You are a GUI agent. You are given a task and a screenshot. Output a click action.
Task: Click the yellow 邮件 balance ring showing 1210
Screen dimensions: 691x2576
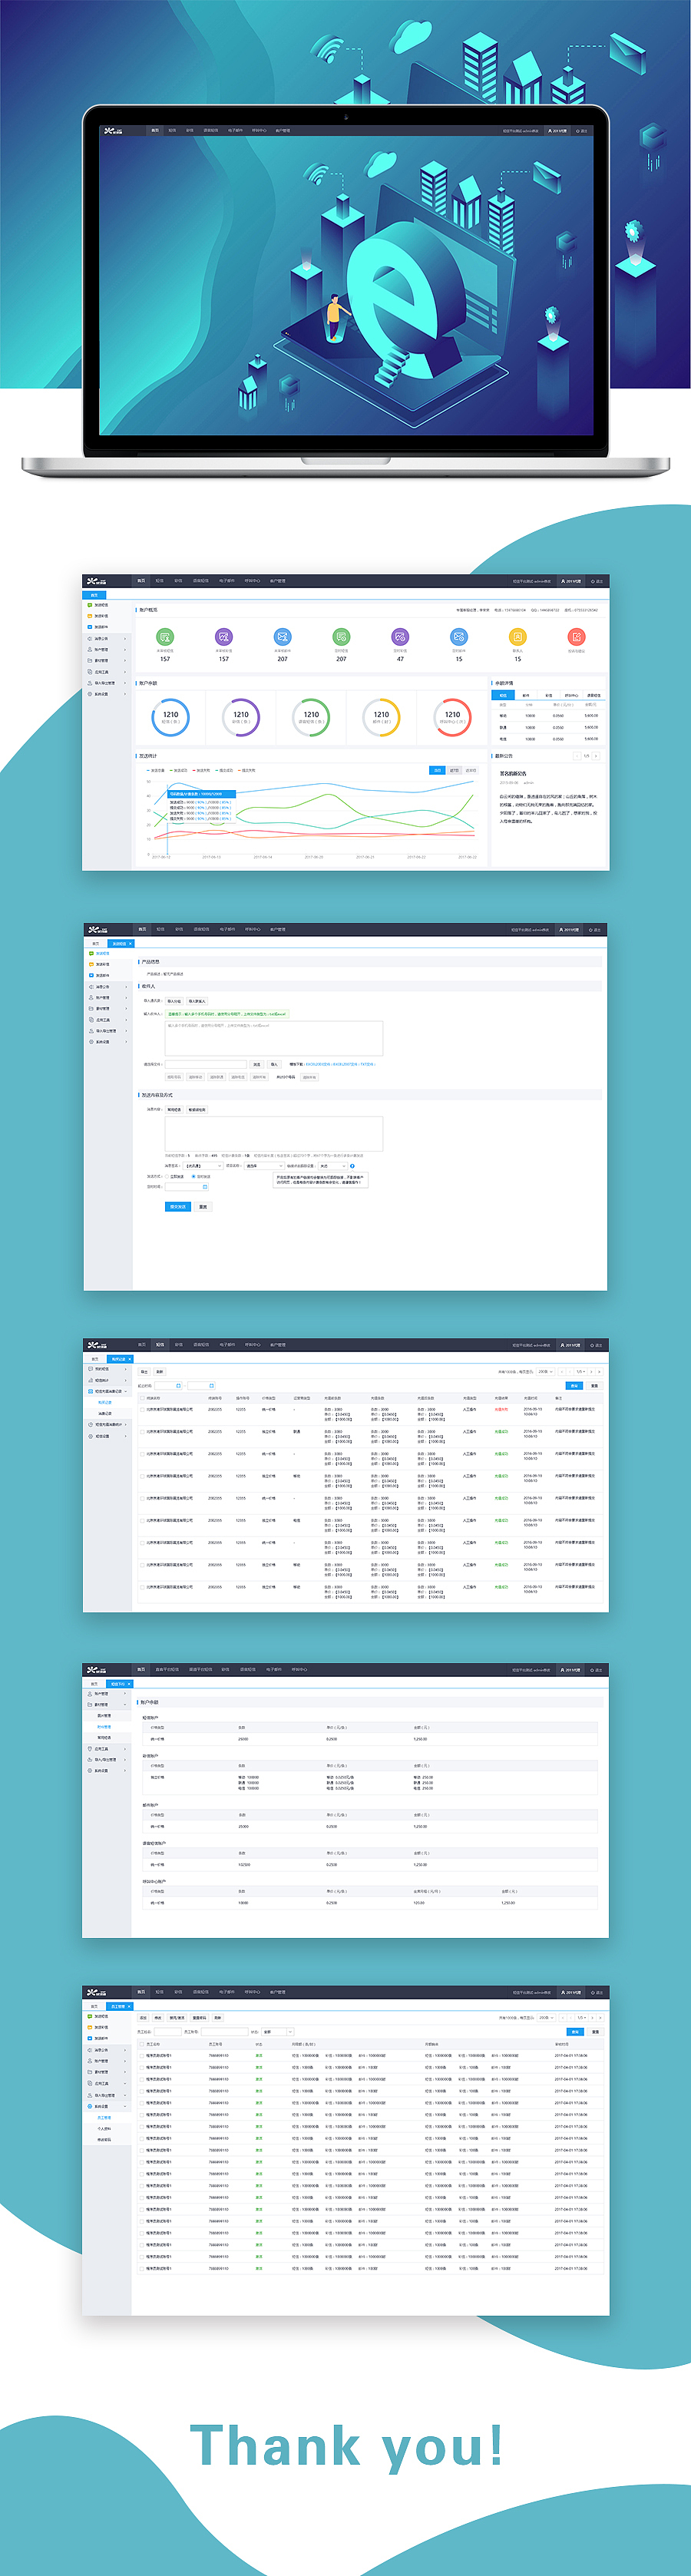pyautogui.click(x=382, y=717)
